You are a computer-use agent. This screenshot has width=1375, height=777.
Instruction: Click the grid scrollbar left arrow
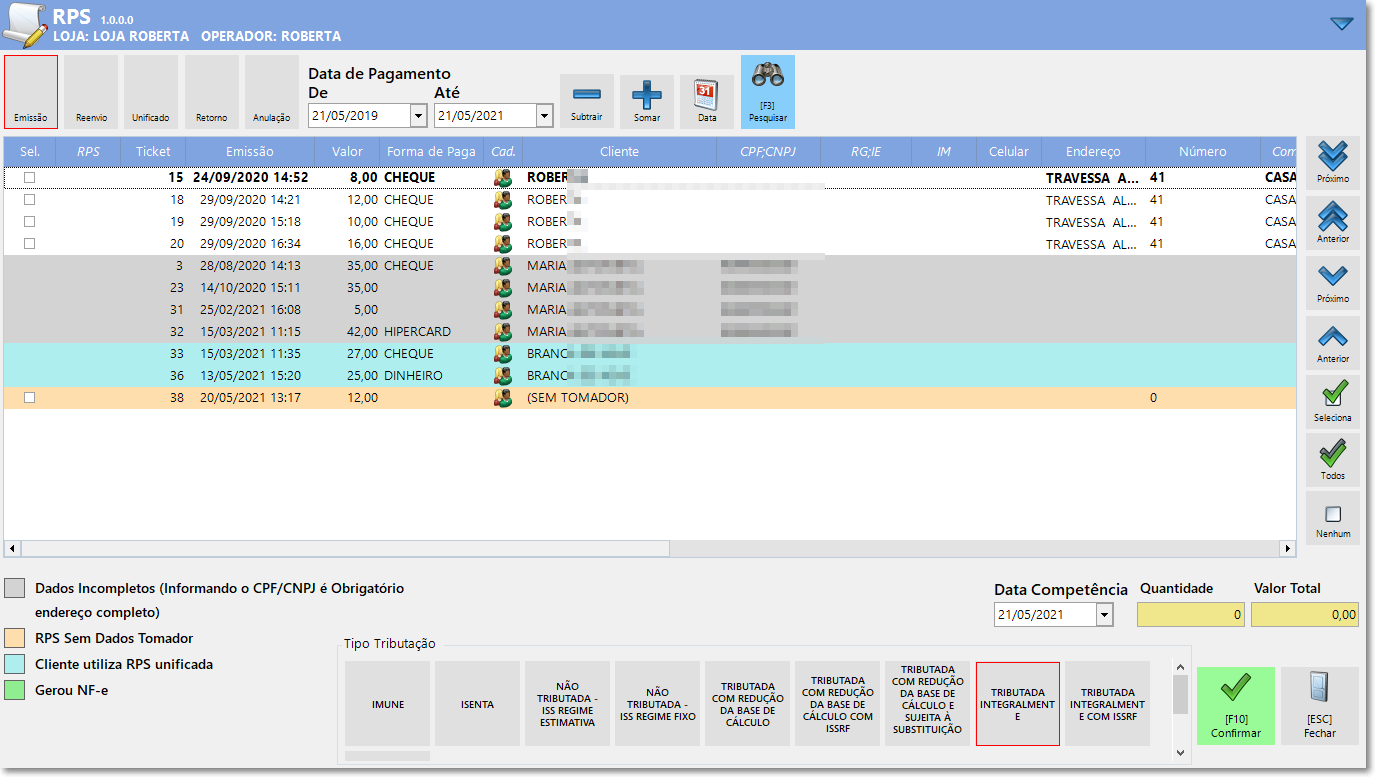click(x=12, y=548)
